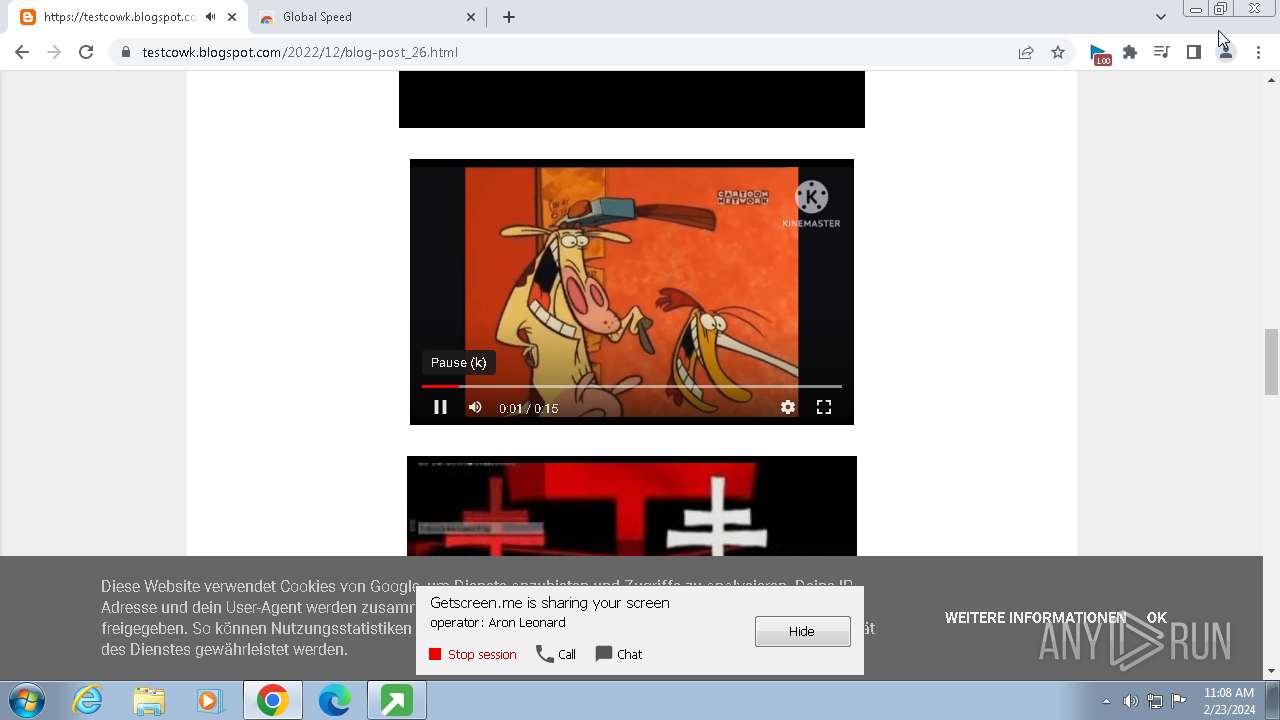Close the testcowk blogspot tab
Screen dimensions: 1280x720
[231, 17]
